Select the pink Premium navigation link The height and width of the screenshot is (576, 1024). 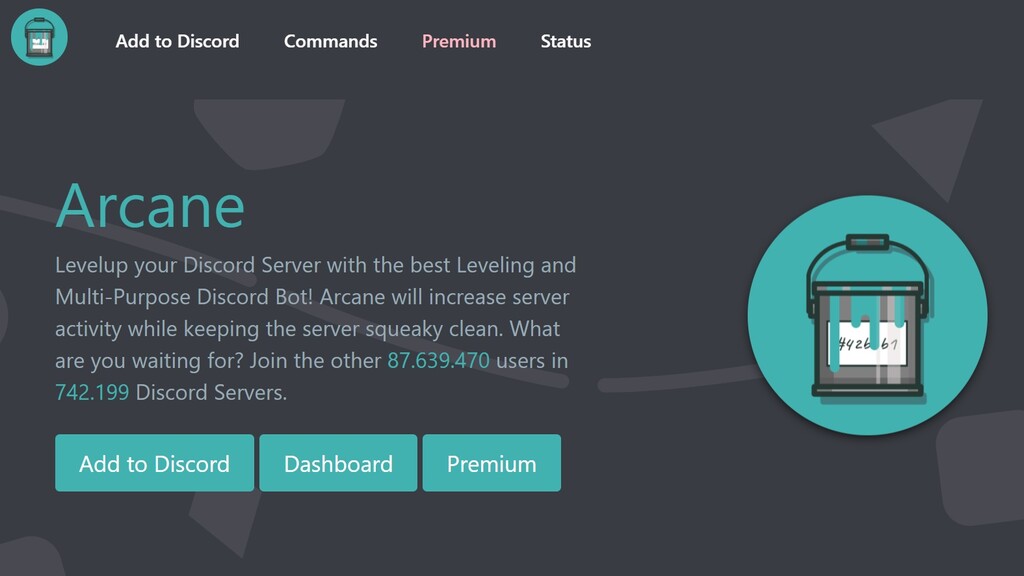click(x=458, y=41)
